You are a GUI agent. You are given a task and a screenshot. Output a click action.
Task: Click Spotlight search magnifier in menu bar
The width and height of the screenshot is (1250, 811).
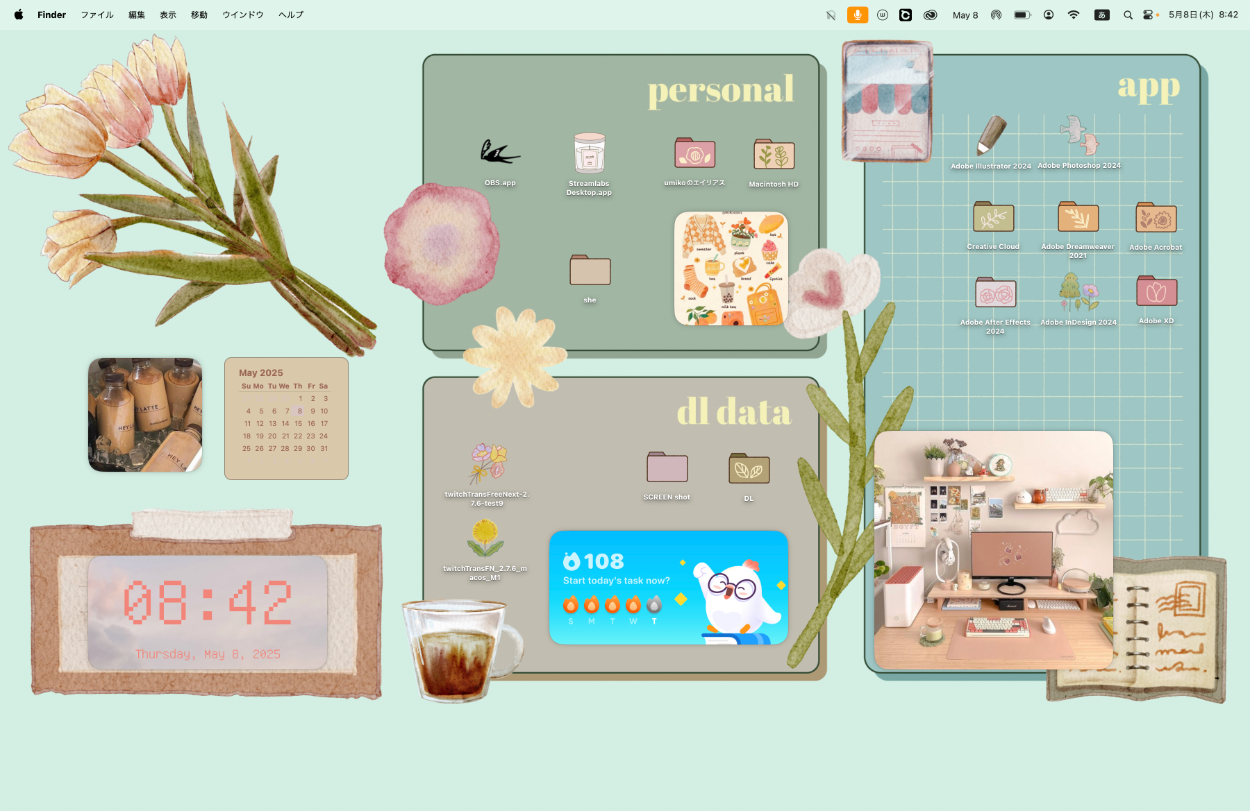tap(1128, 15)
